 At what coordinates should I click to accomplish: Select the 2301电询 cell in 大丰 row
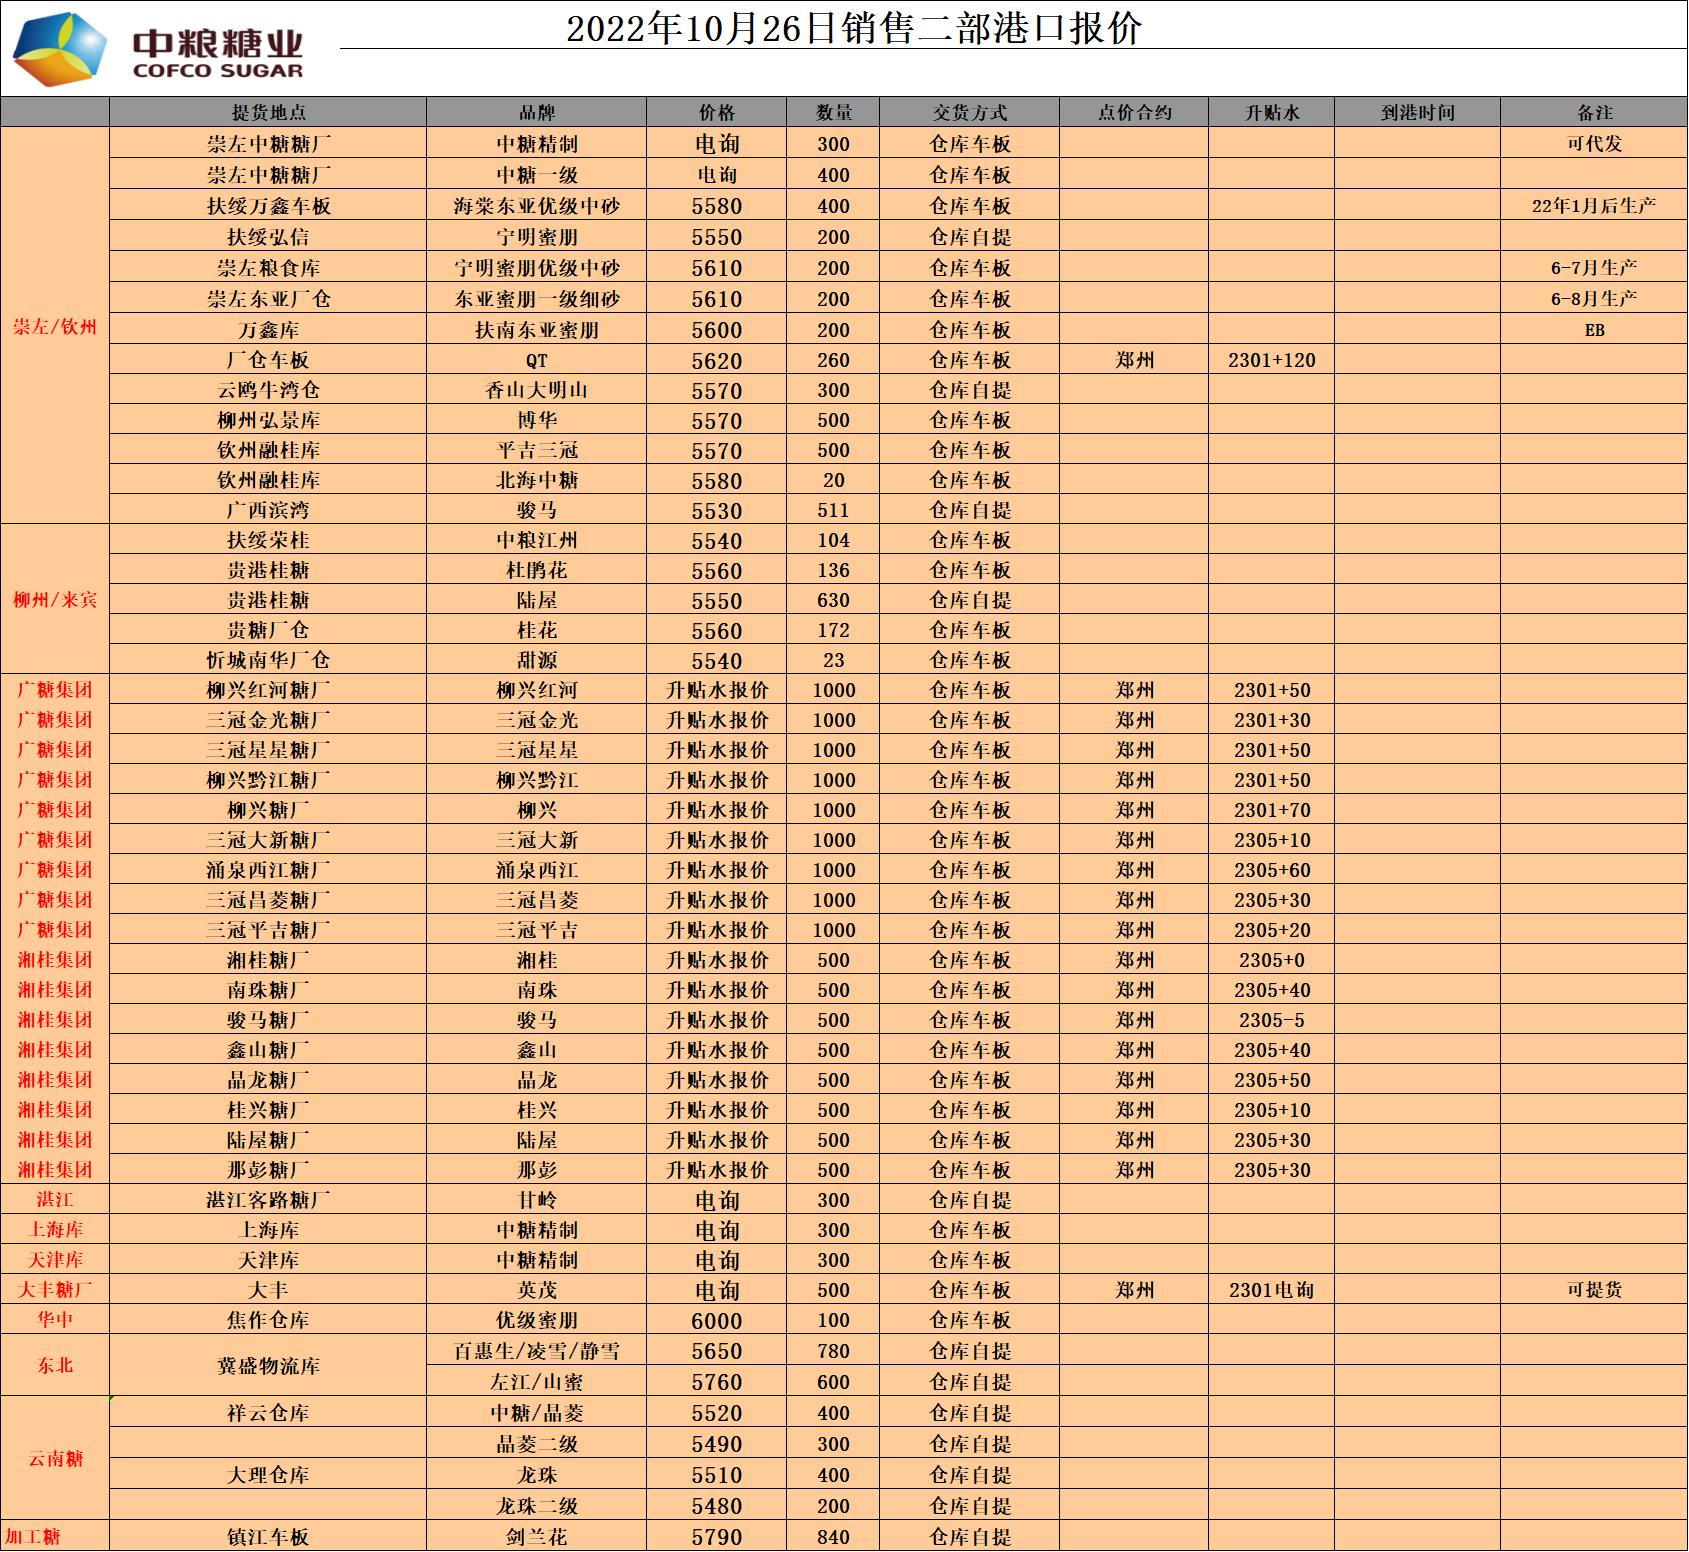point(1271,1290)
